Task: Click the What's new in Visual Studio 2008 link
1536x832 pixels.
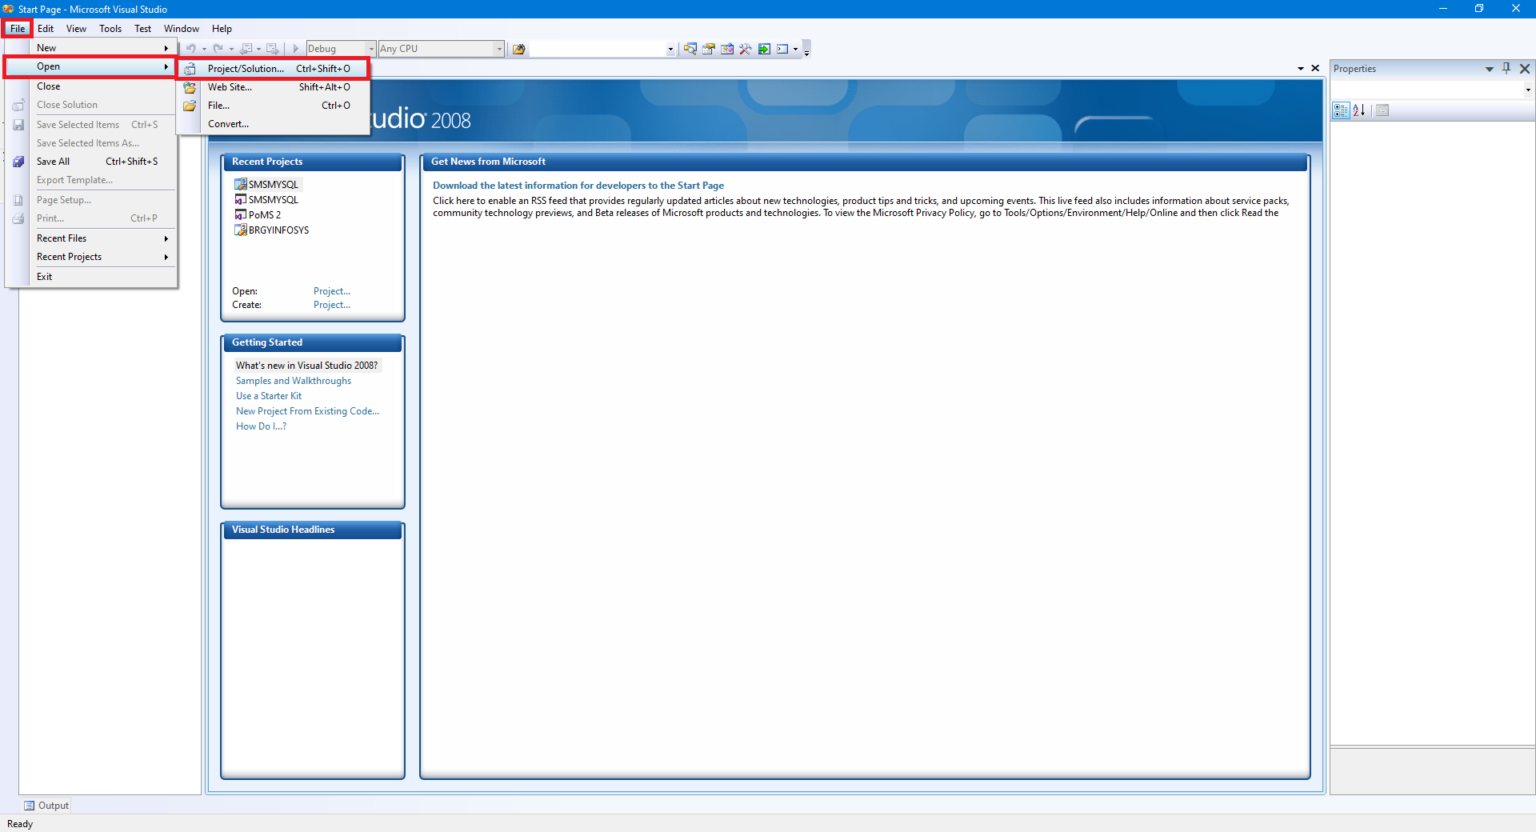Action: 306,365
